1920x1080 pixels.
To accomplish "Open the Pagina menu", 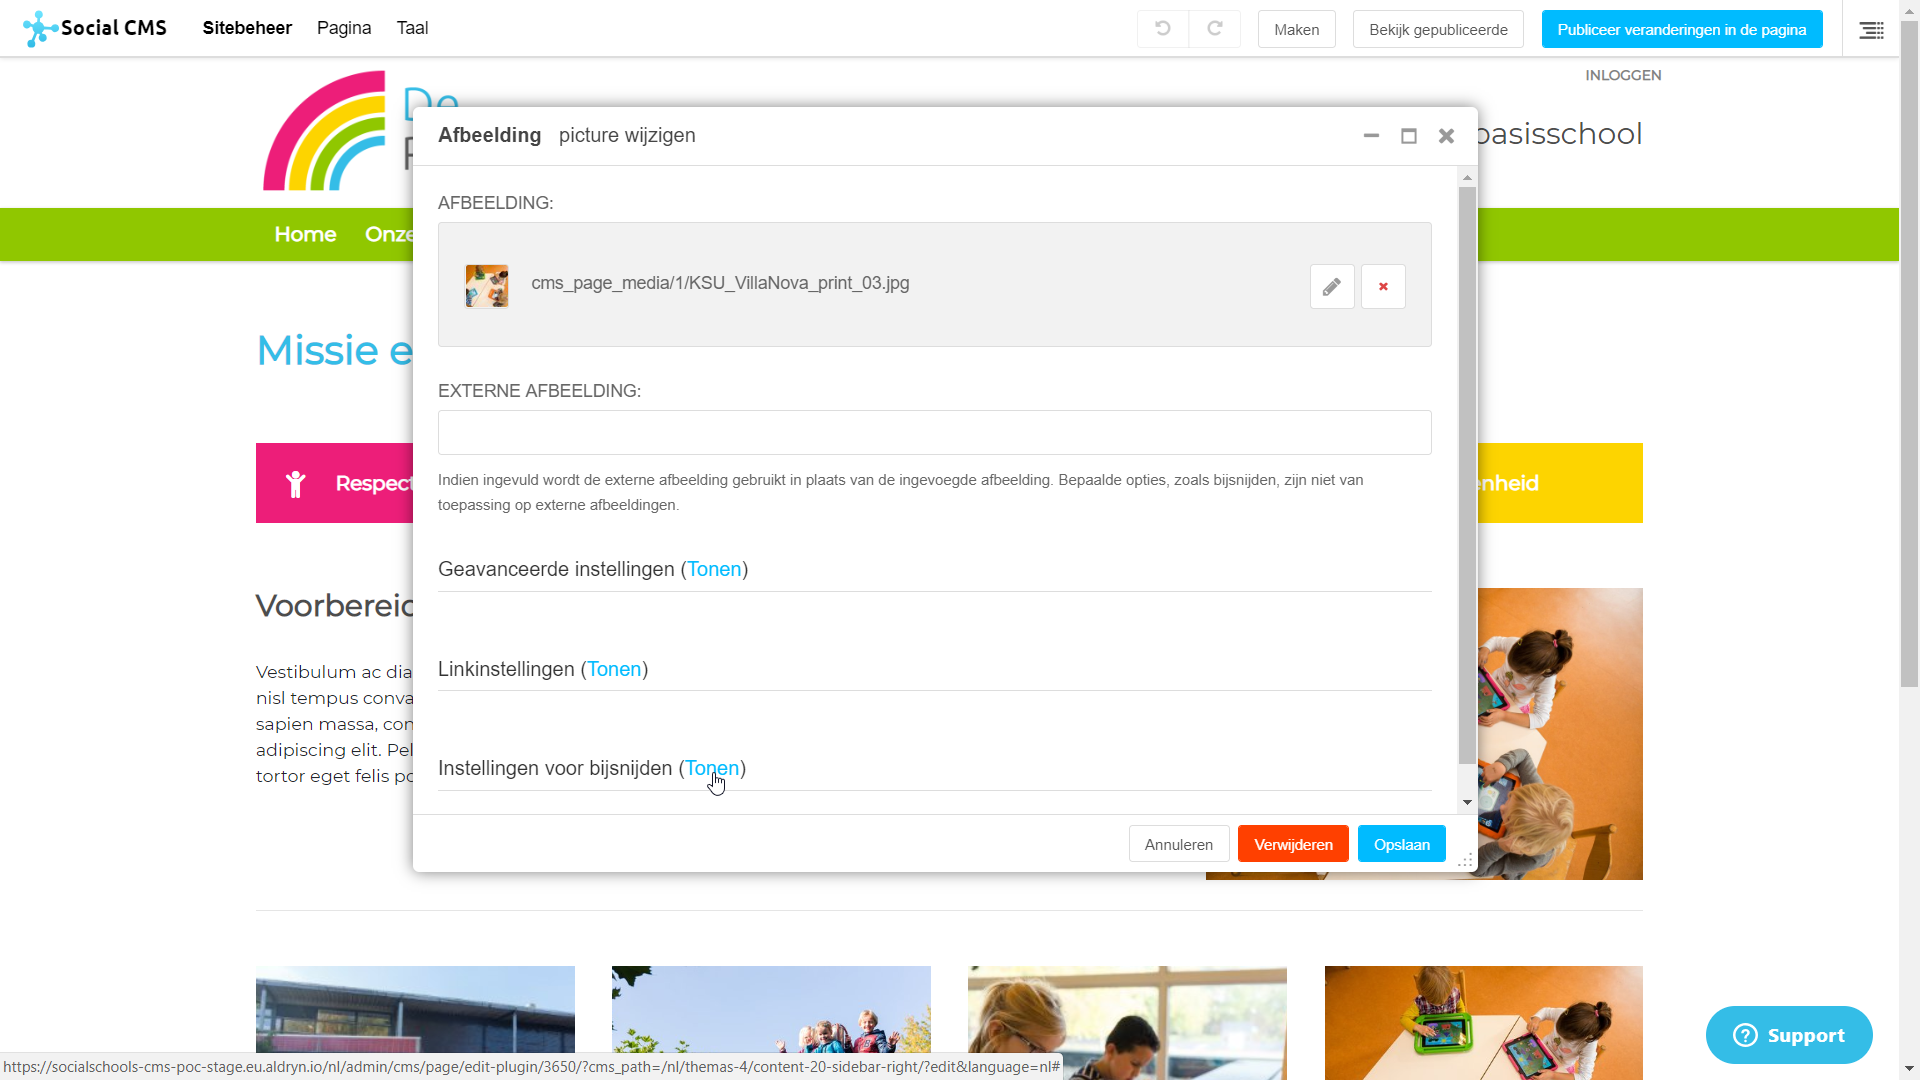I will 344,28.
